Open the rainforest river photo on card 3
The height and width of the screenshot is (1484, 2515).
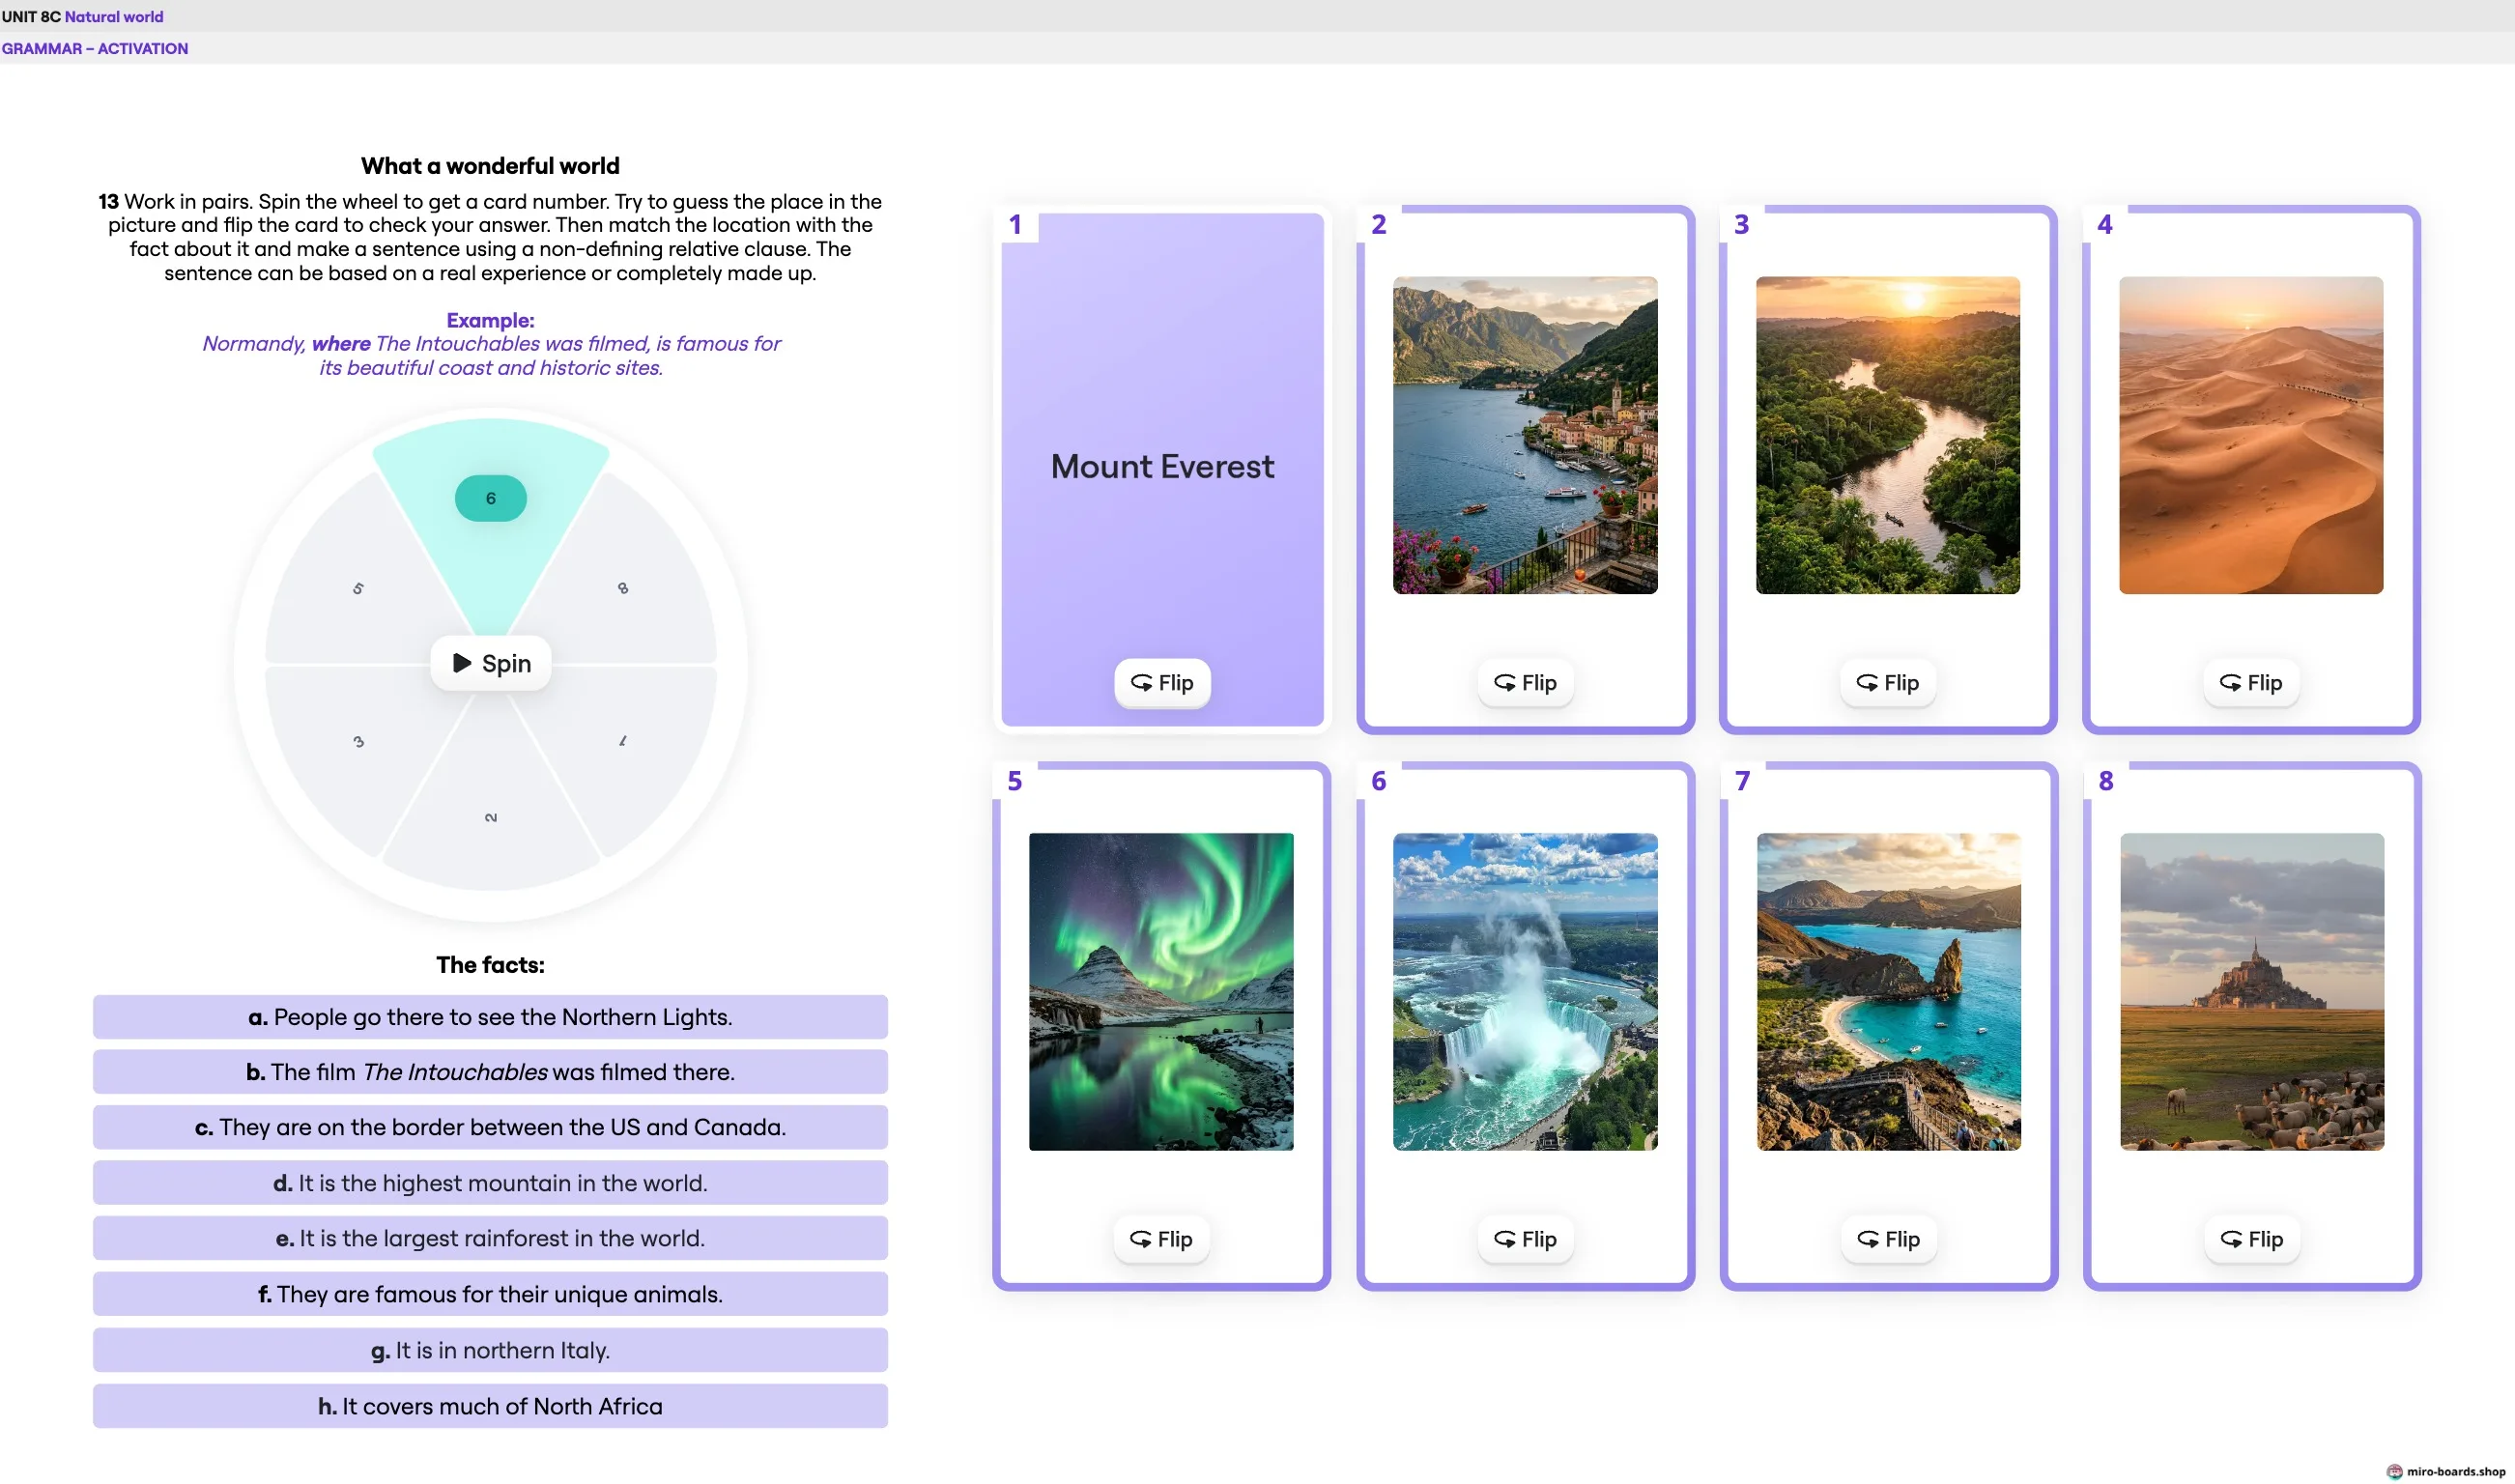[x=1888, y=435]
